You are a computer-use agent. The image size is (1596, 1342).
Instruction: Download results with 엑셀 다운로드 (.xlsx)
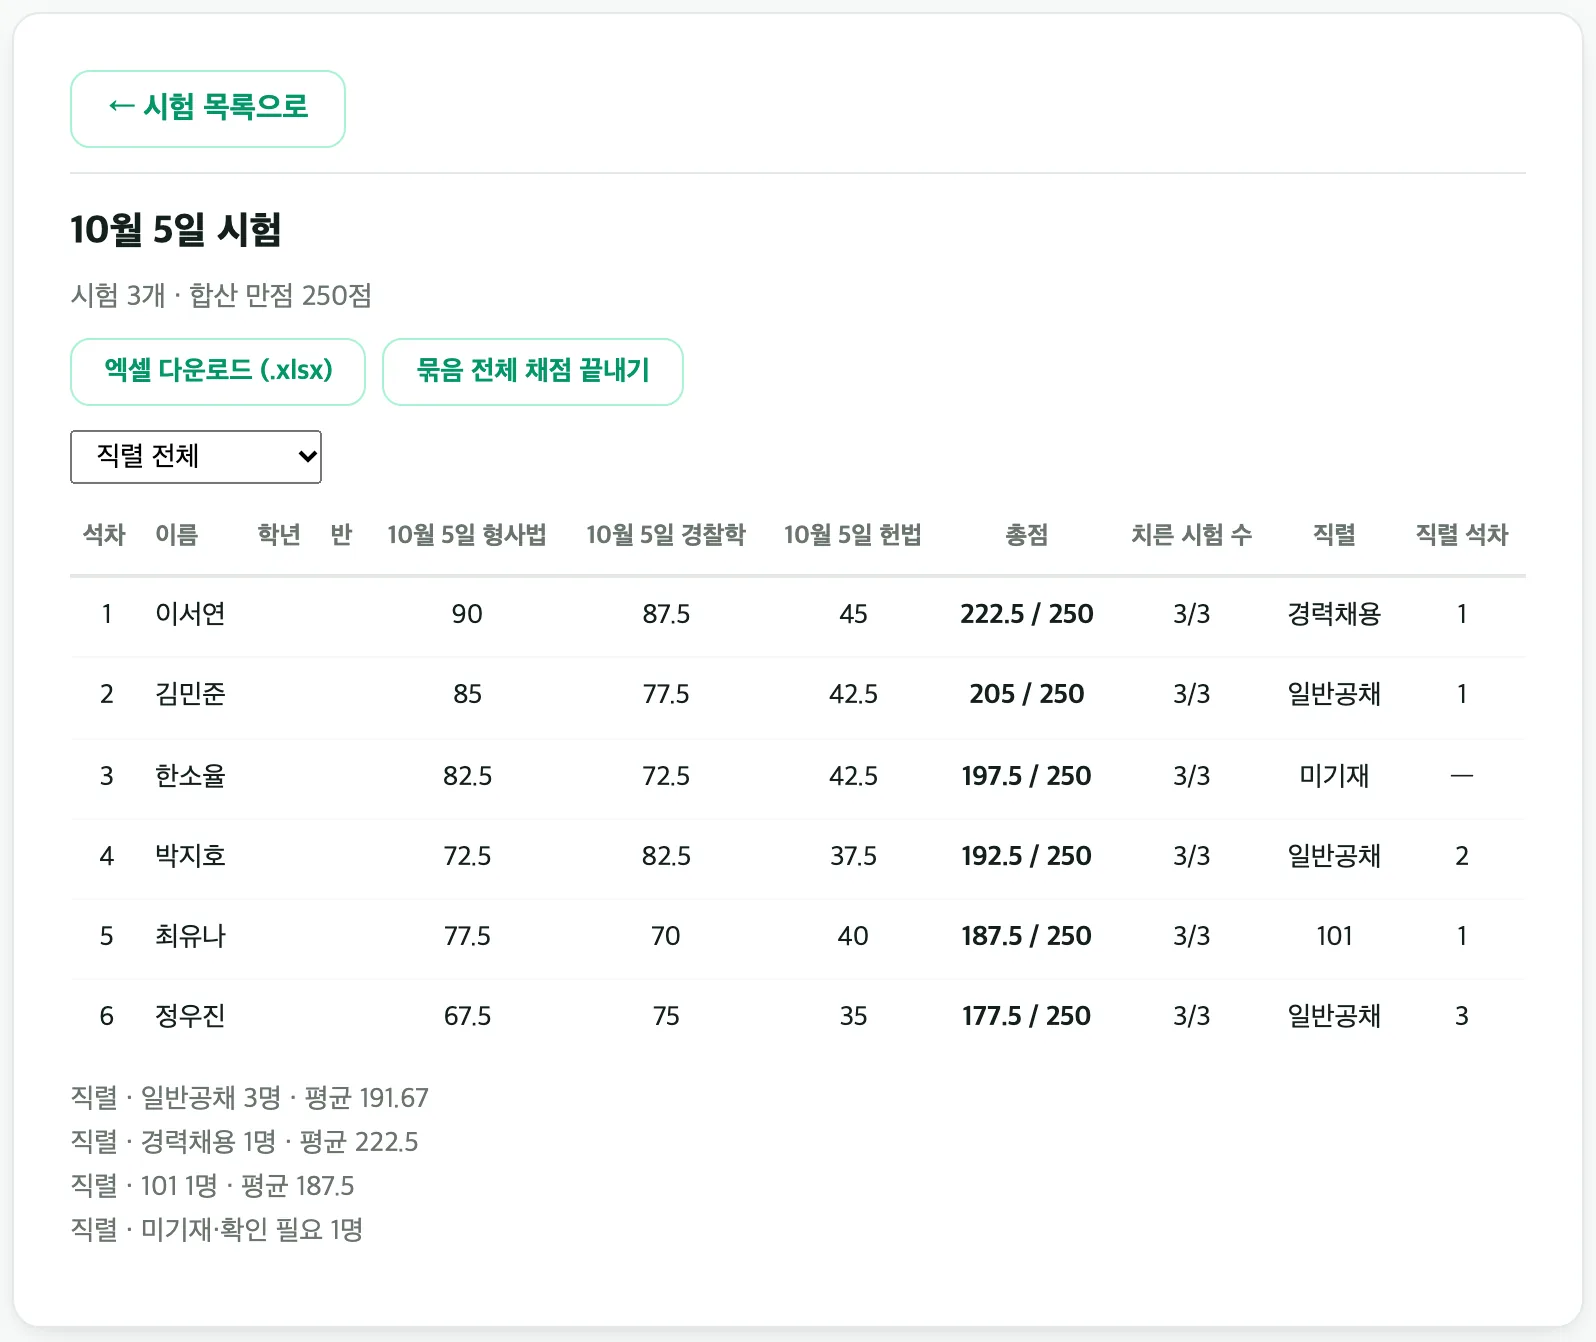pyautogui.click(x=218, y=372)
